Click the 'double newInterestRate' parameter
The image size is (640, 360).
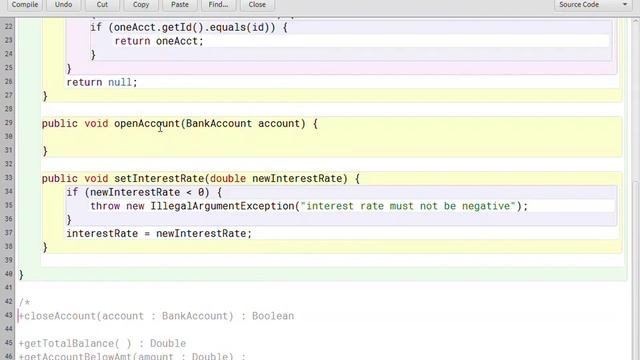pos(276,178)
